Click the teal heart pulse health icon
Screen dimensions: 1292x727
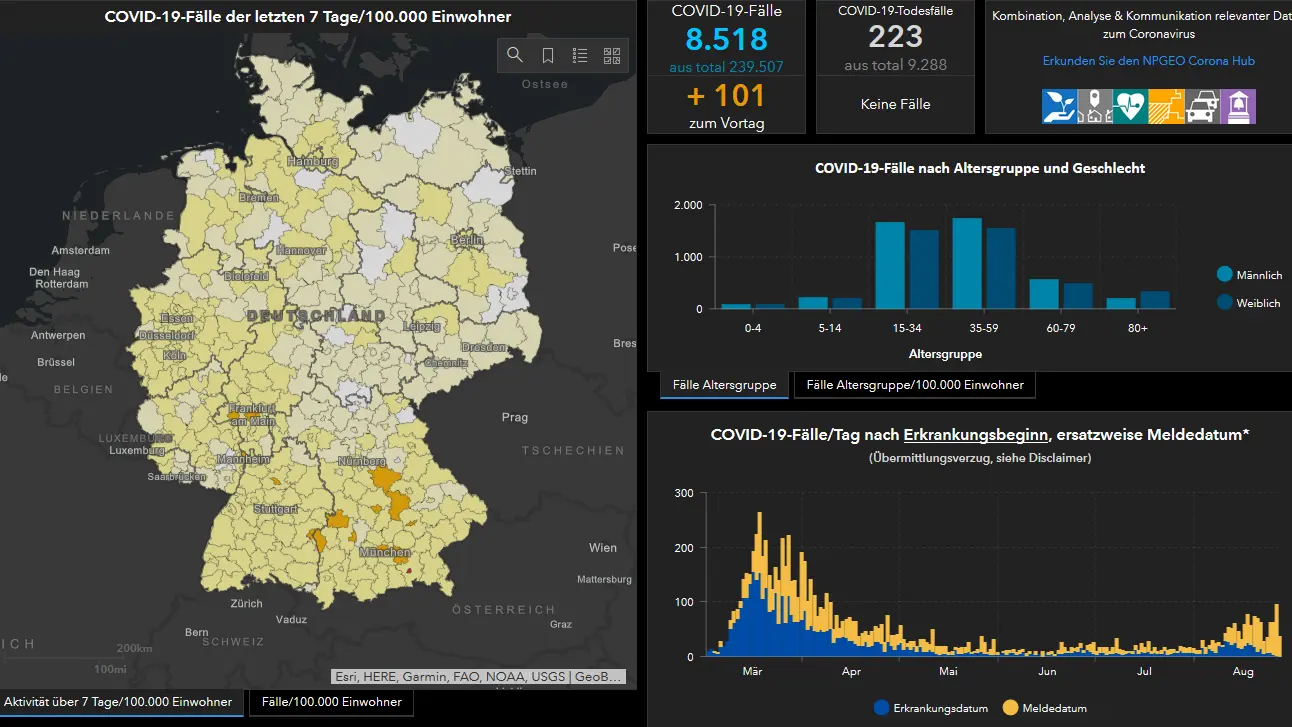point(1131,106)
